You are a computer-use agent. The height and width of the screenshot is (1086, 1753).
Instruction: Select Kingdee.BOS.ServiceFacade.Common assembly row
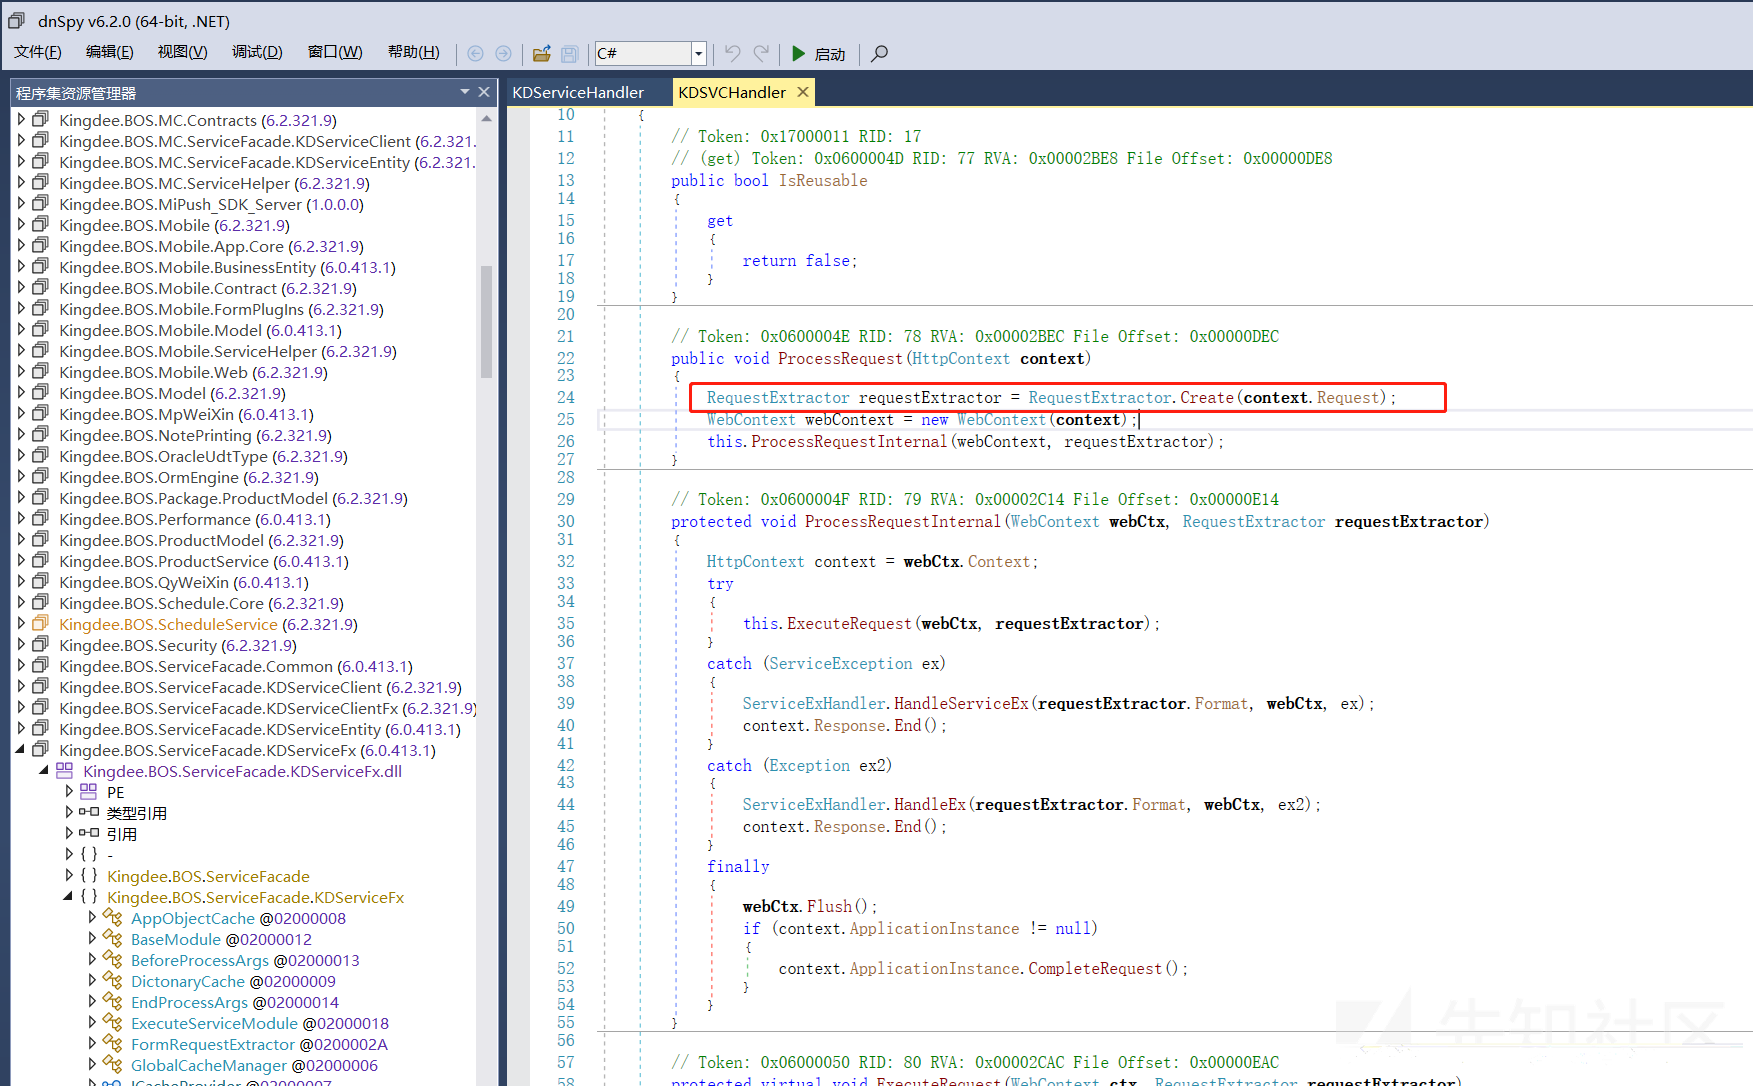236,666
